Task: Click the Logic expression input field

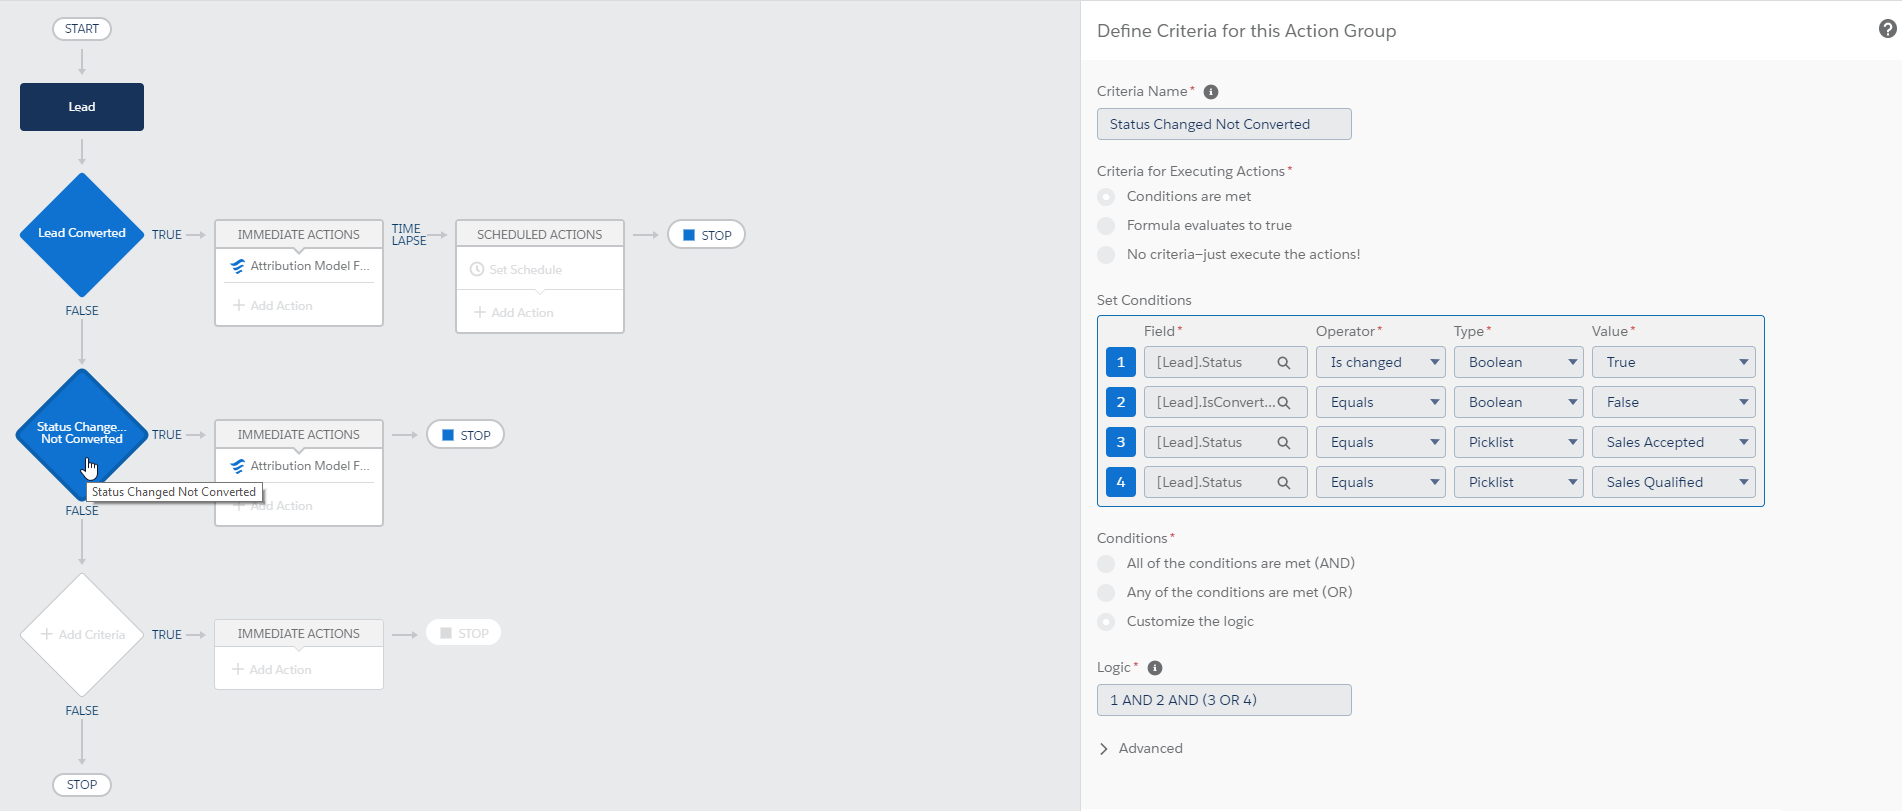Action: 1223,700
